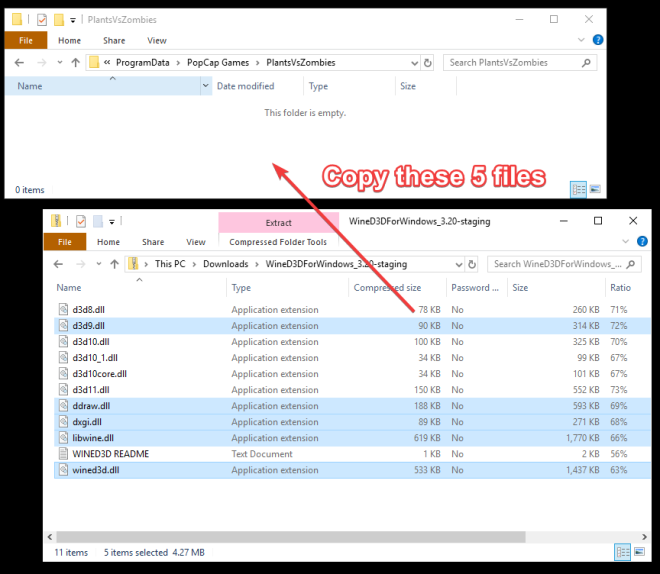Select d3d10core.dll file name
Image resolution: width=660 pixels, height=574 pixels.
coord(99,374)
